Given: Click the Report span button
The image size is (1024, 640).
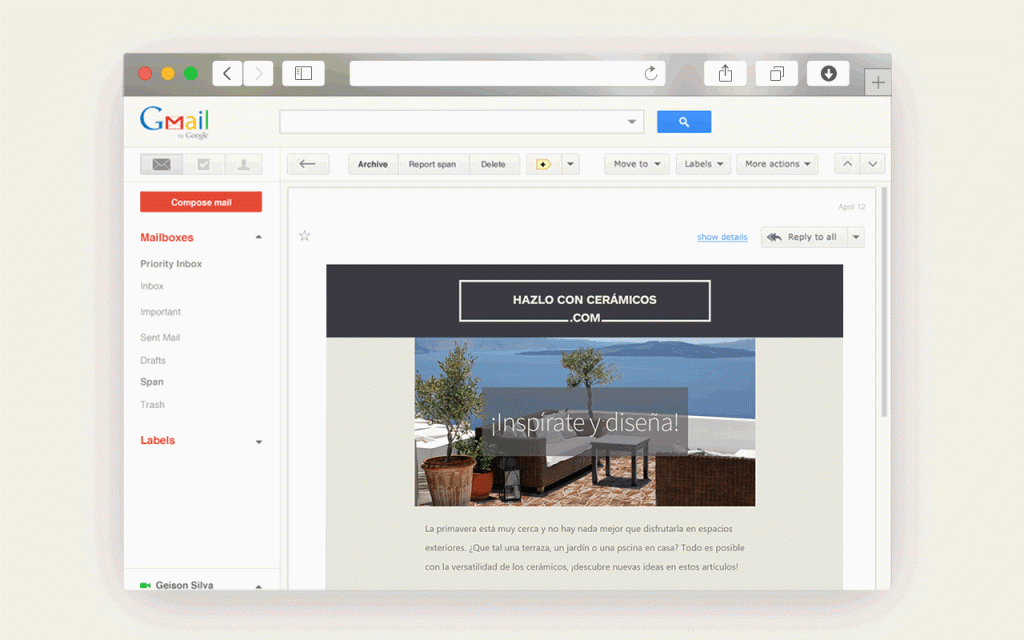Looking at the screenshot, I should coord(432,165).
